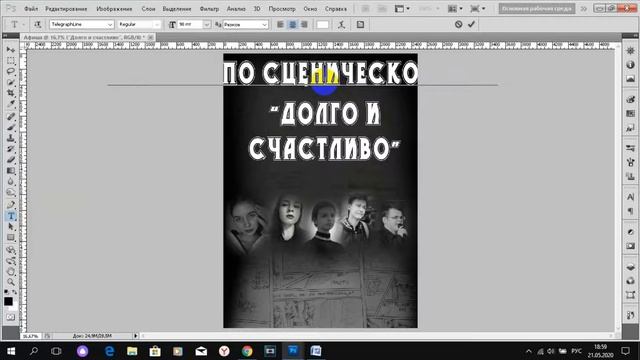The height and width of the screenshot is (360, 640).
Task: Commit current text edits checkmark
Action: [x=471, y=24]
